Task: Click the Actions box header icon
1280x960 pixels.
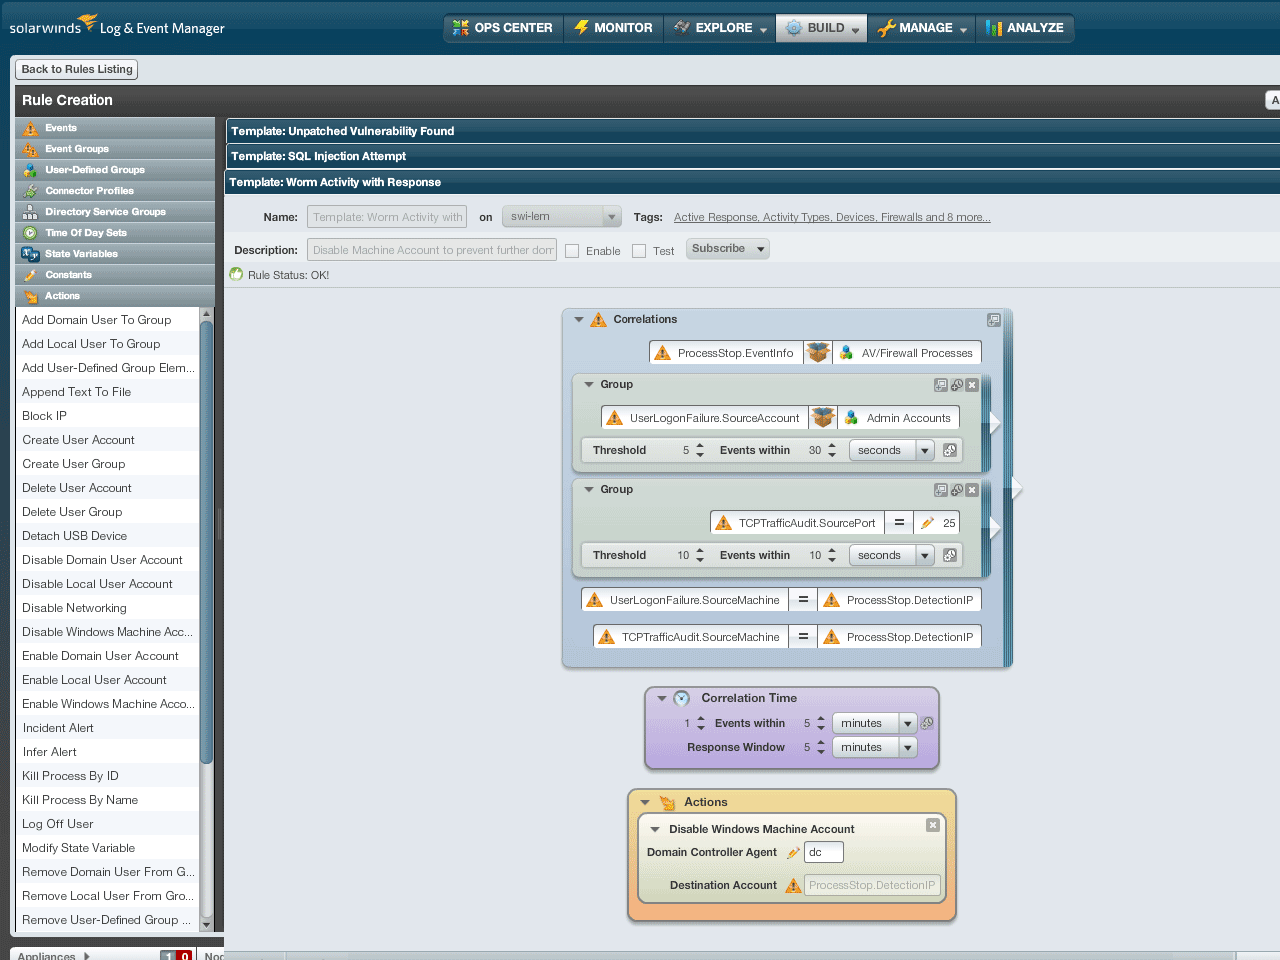Action: point(667,802)
